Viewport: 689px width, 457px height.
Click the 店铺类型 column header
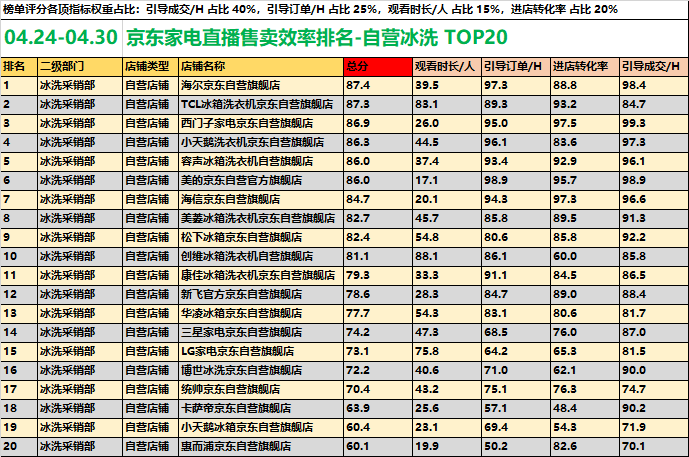[150, 67]
